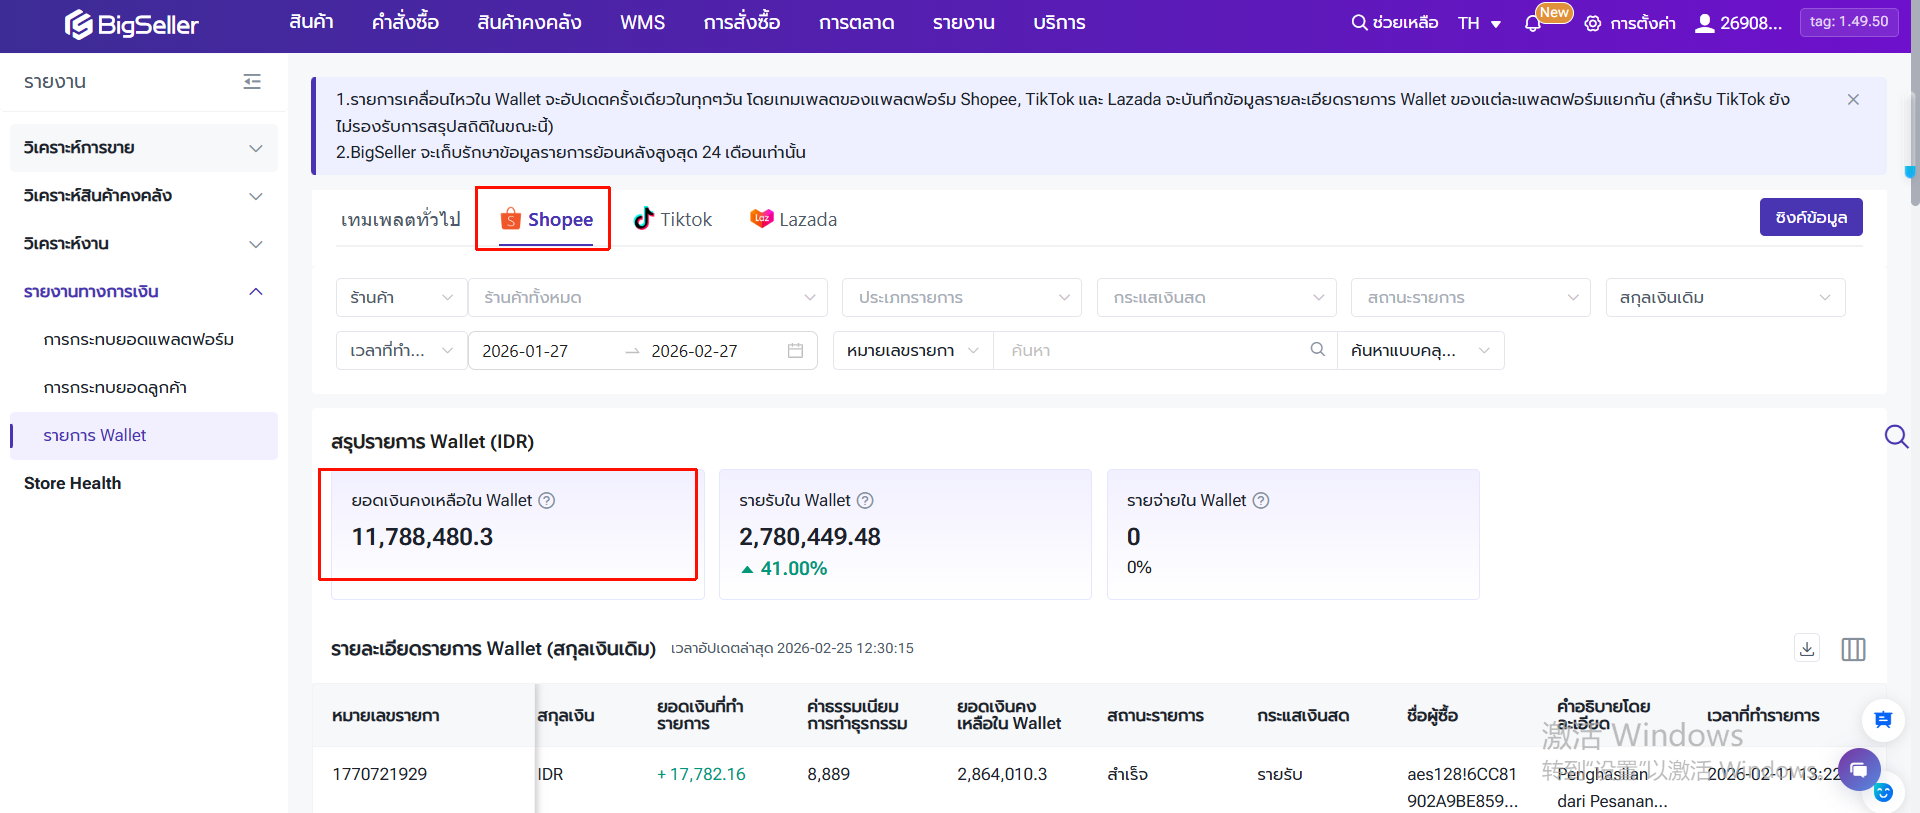Viewport: 1920px width, 813px height.
Task: Click the notification bell icon
Action: 1532,23
